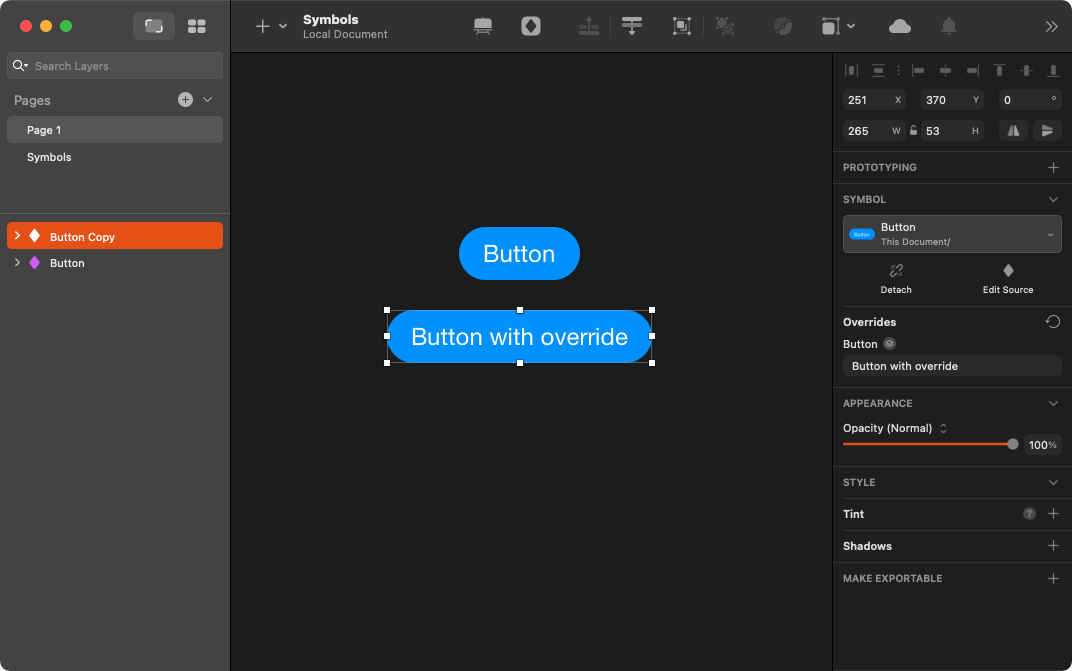This screenshot has width=1072, height=671.
Task: Open the Button symbol source dropdown
Action: click(x=952, y=234)
